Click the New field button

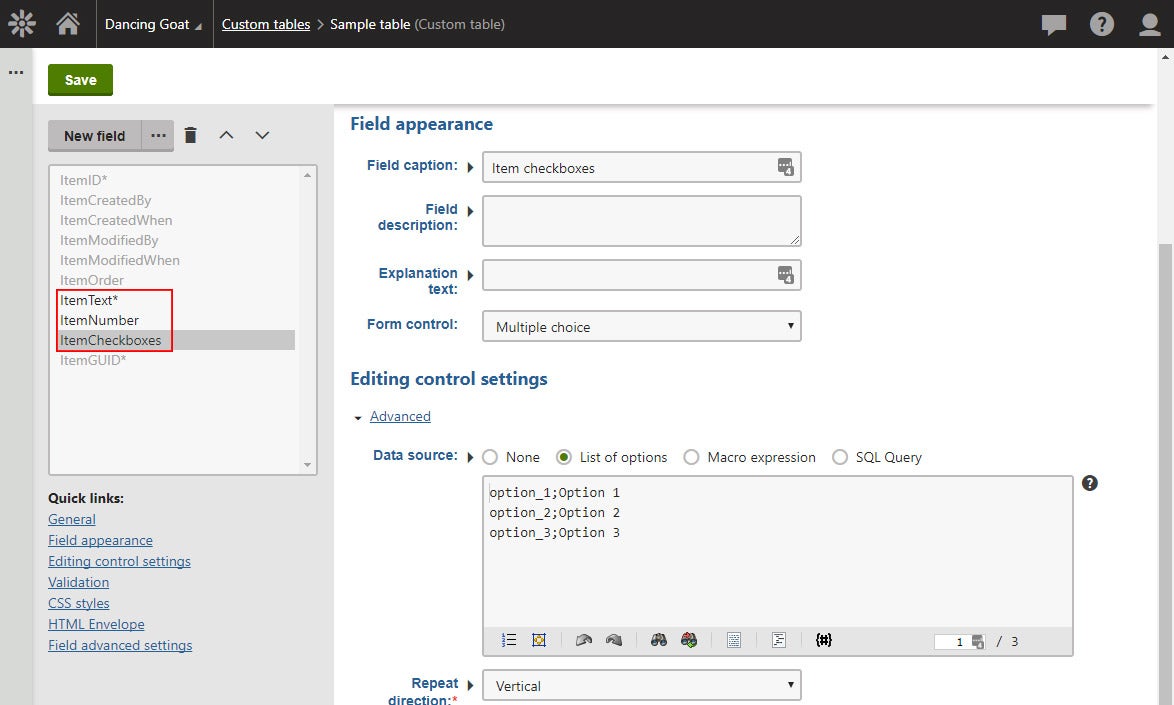click(94, 135)
